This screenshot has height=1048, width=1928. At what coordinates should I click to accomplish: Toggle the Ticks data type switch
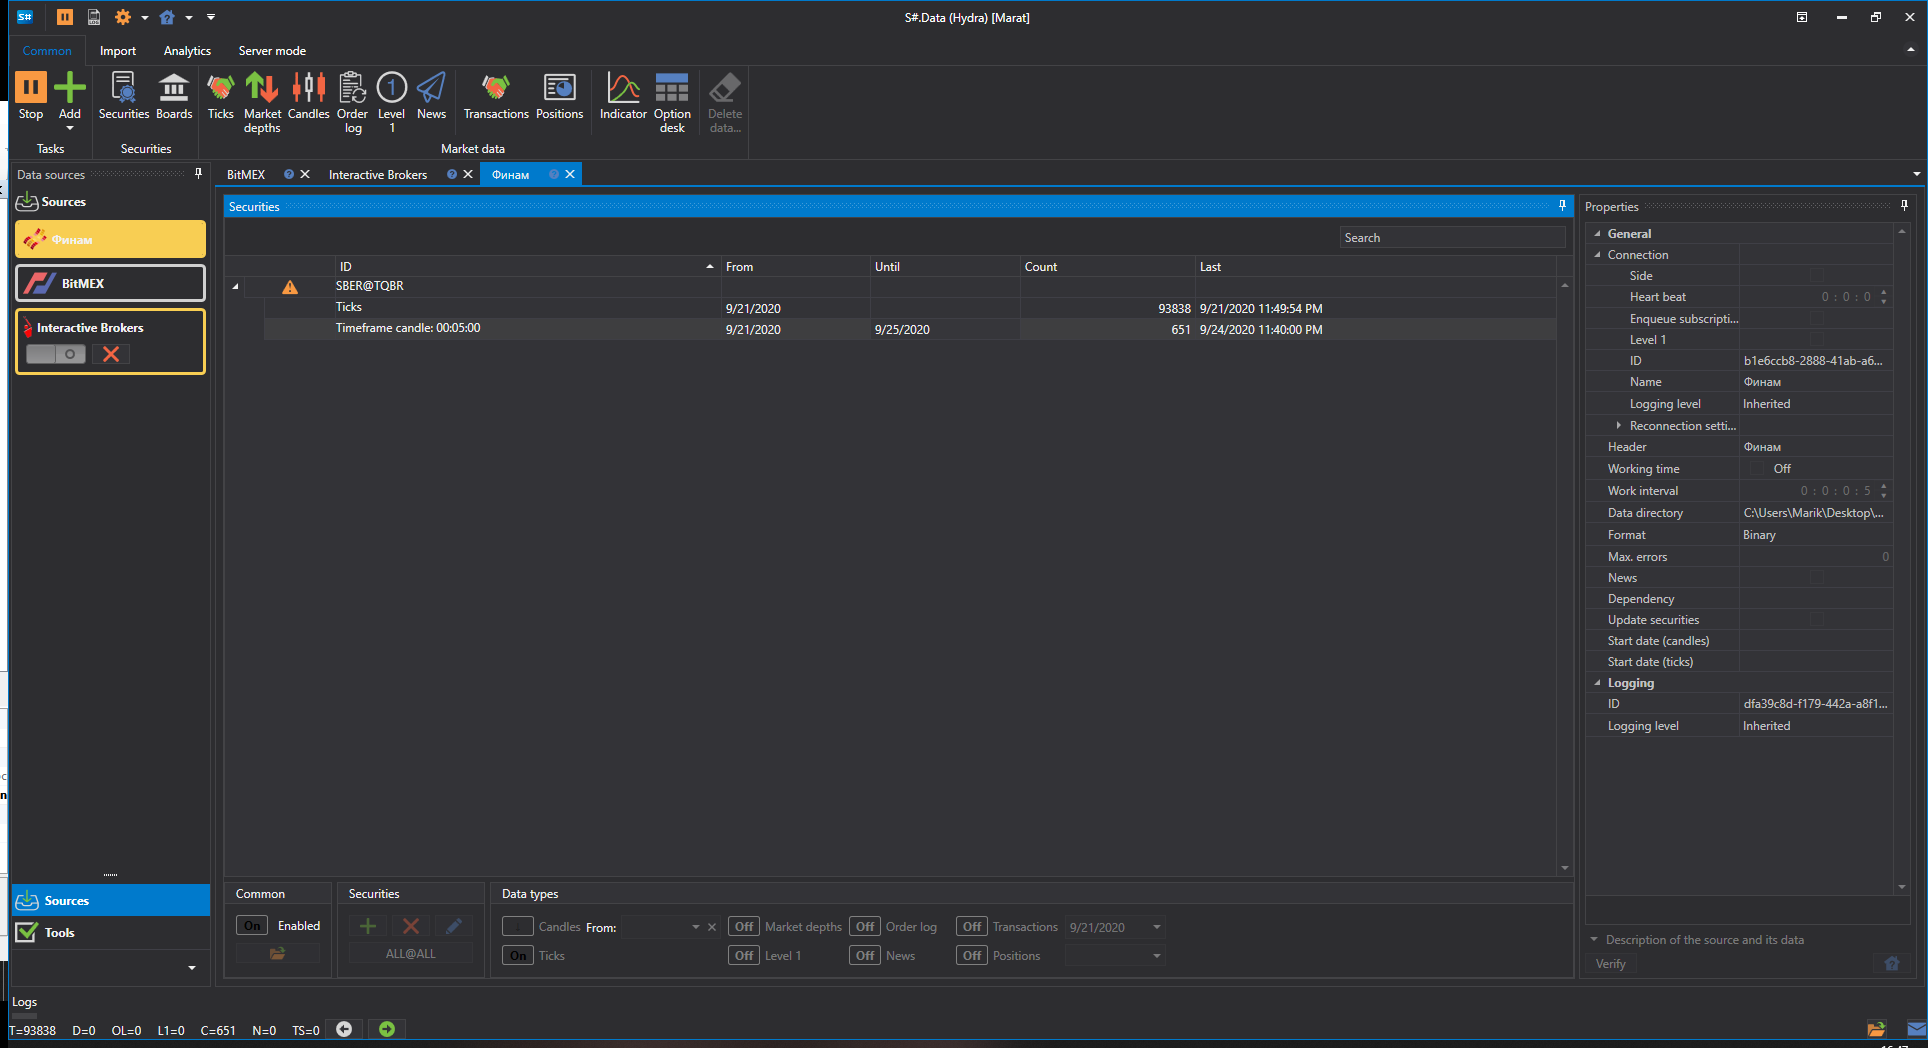coord(517,956)
